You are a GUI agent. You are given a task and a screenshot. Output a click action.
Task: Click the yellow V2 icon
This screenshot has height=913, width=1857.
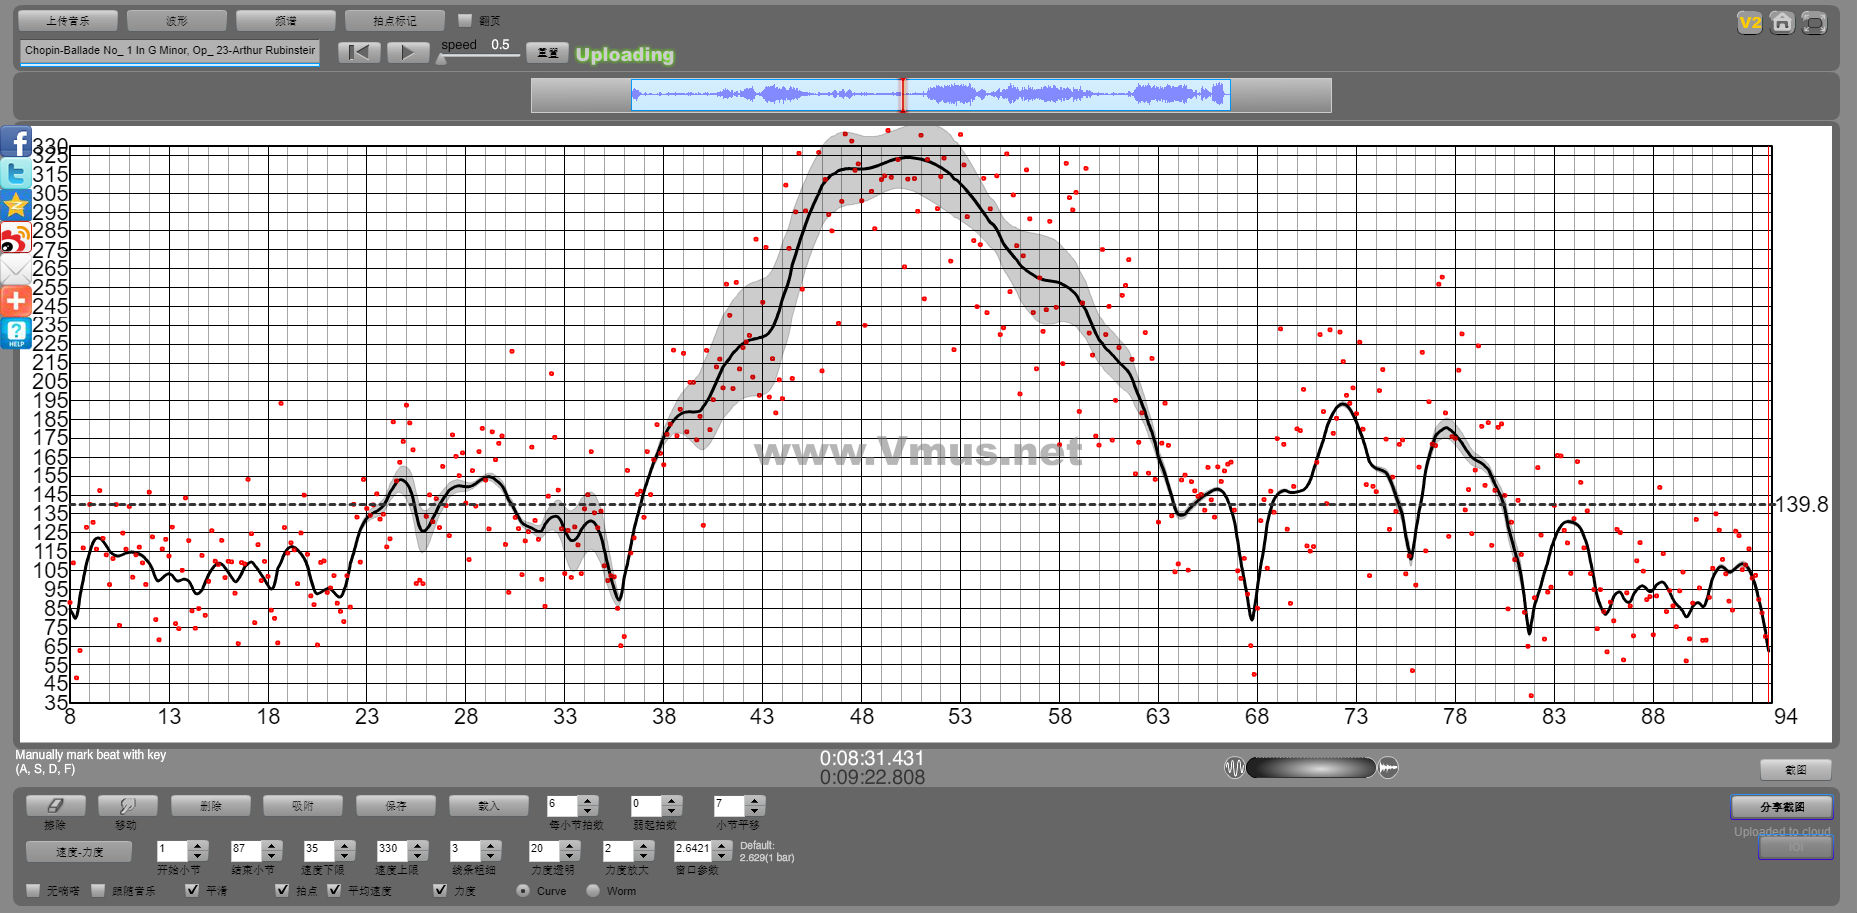(1749, 23)
